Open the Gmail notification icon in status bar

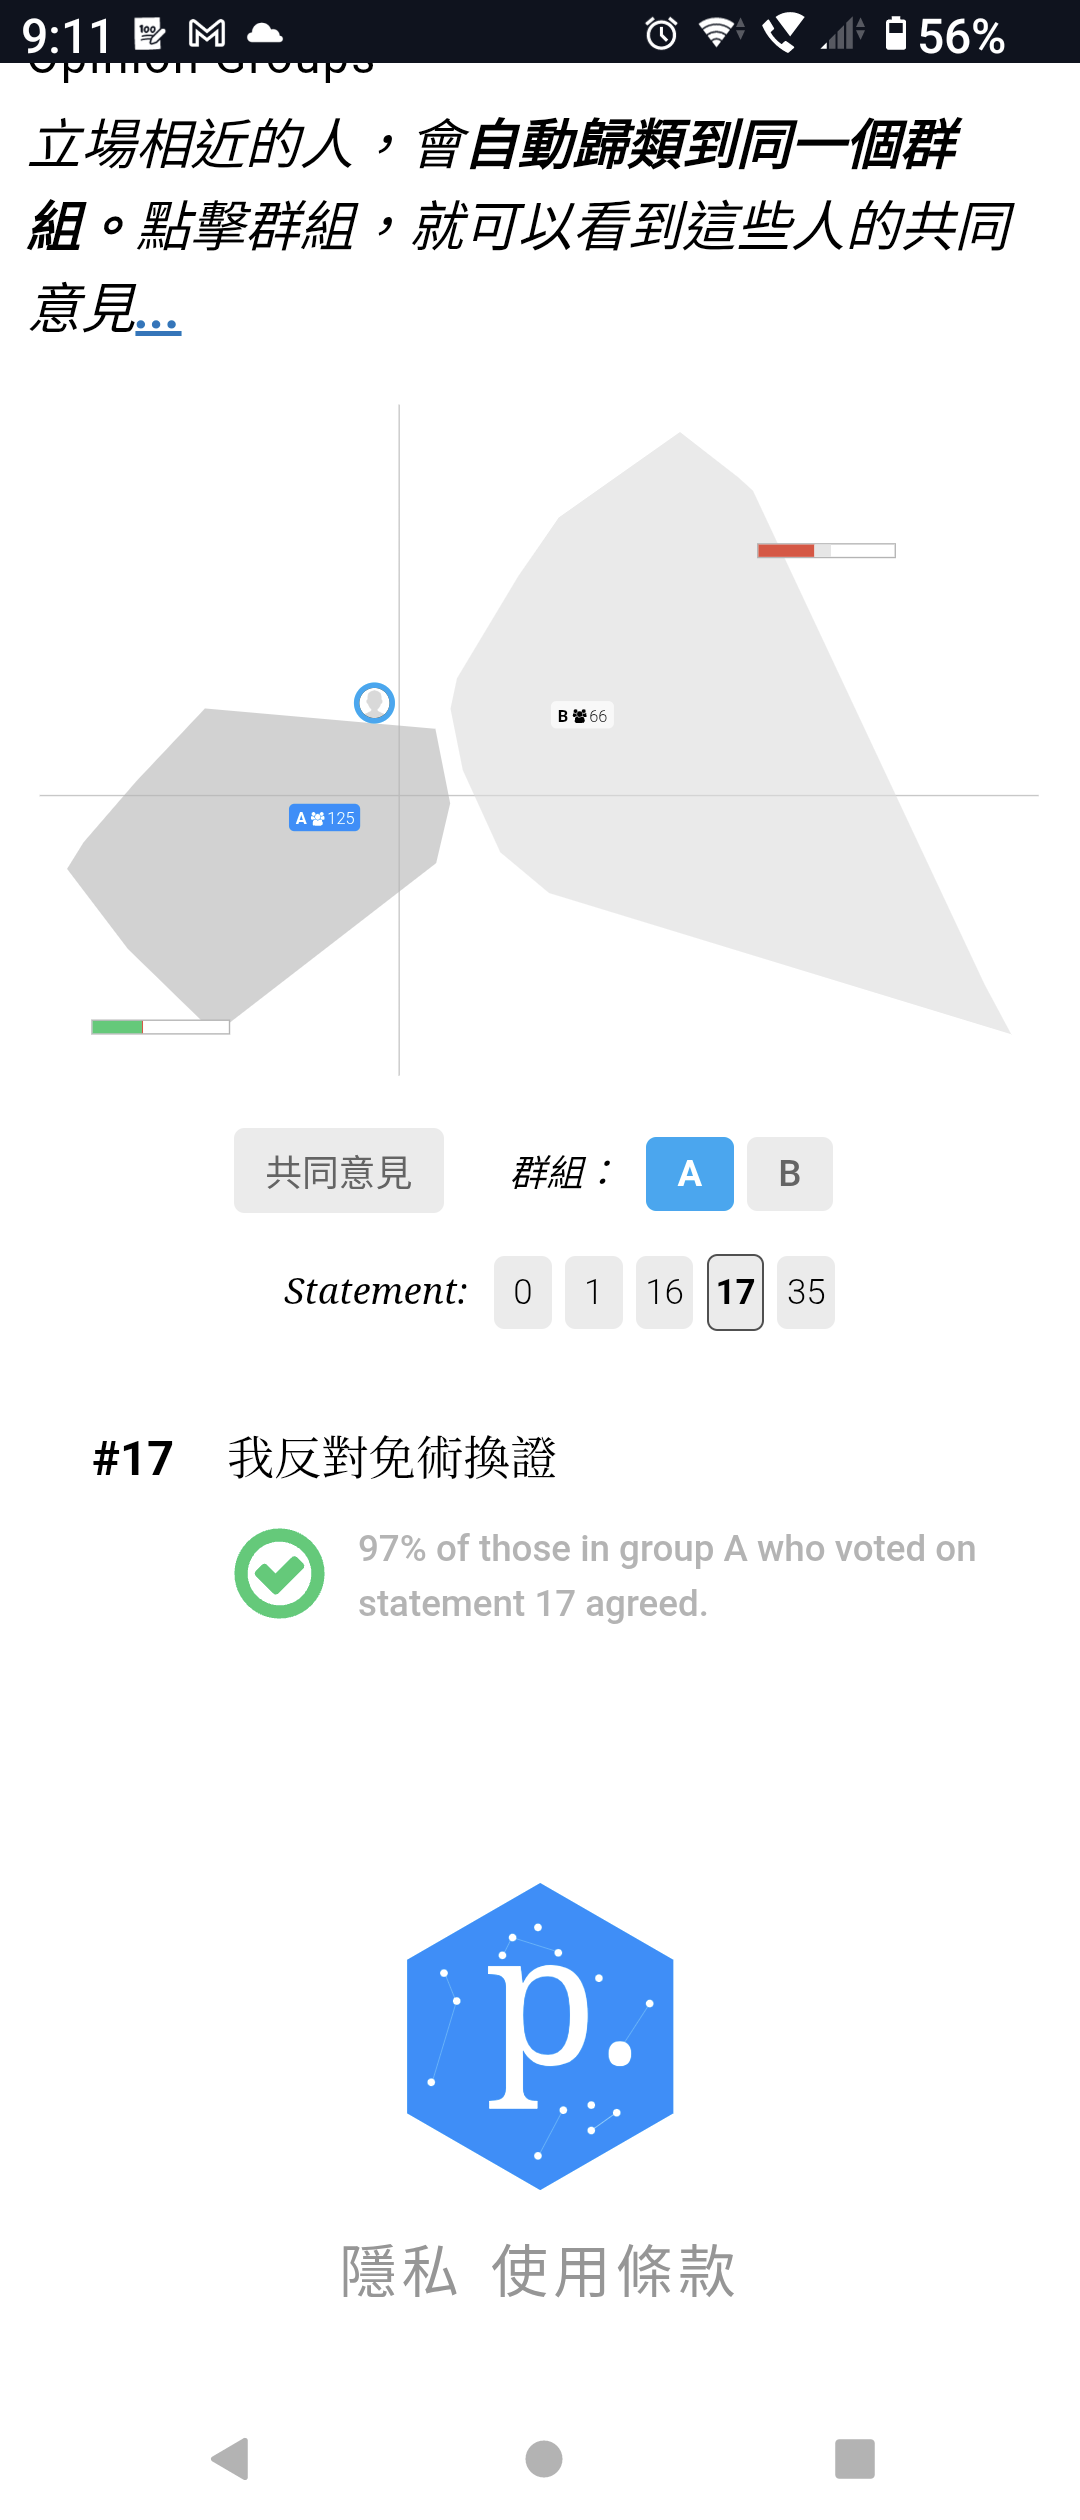tap(207, 35)
